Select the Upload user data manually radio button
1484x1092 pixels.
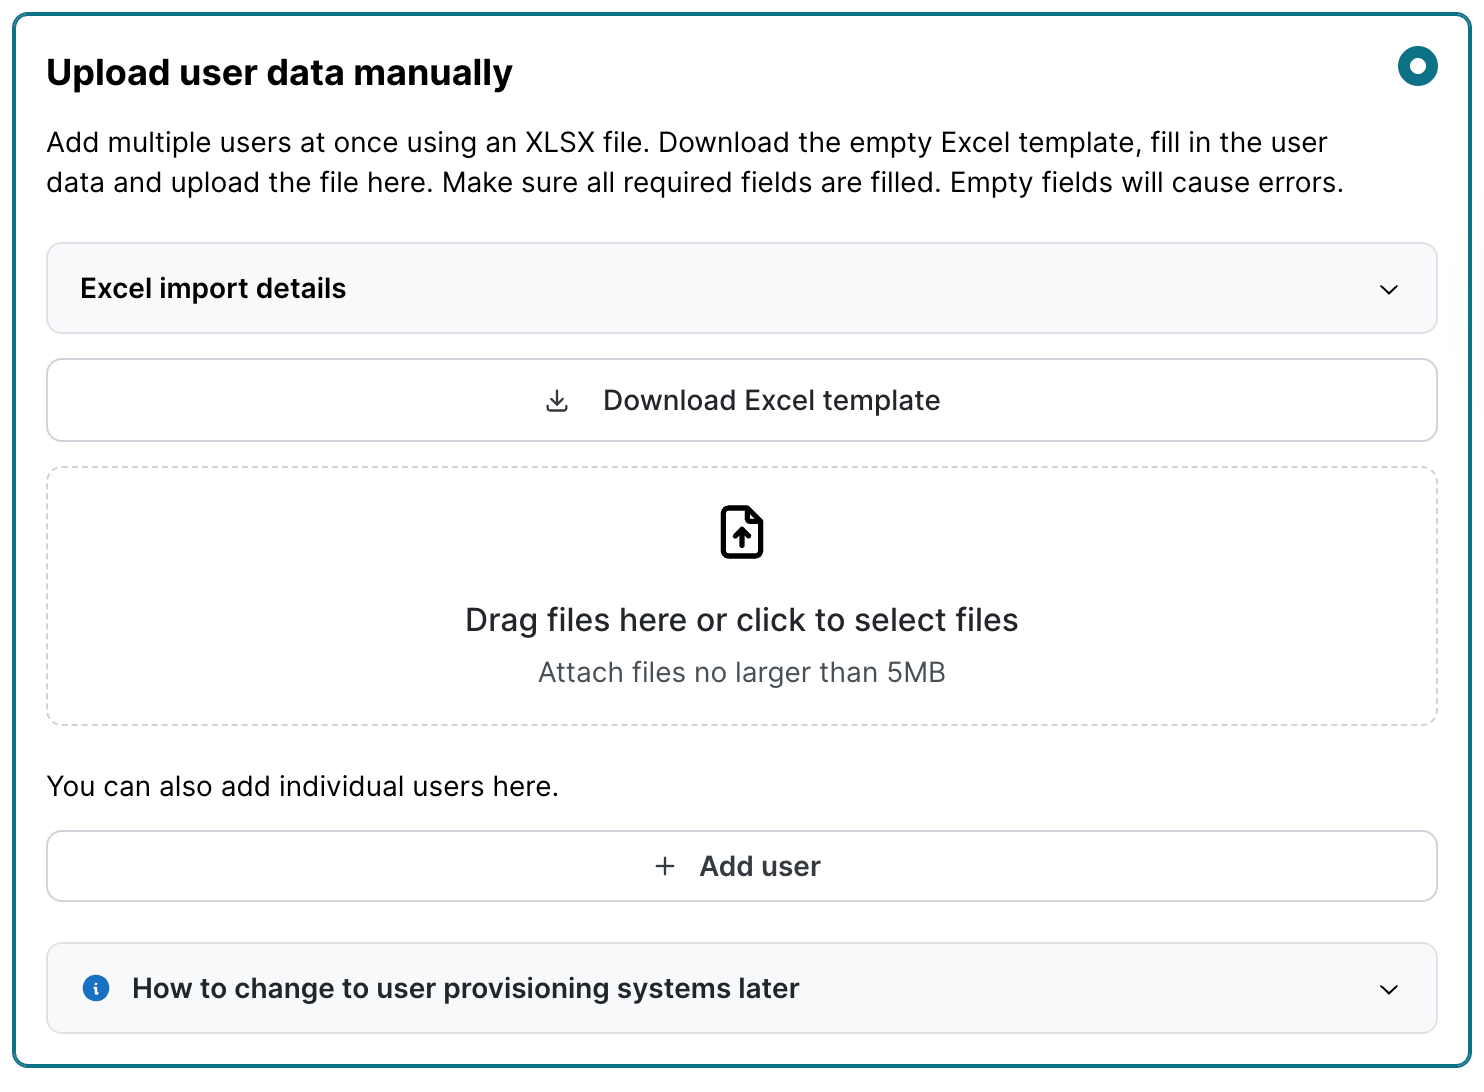1417,67
